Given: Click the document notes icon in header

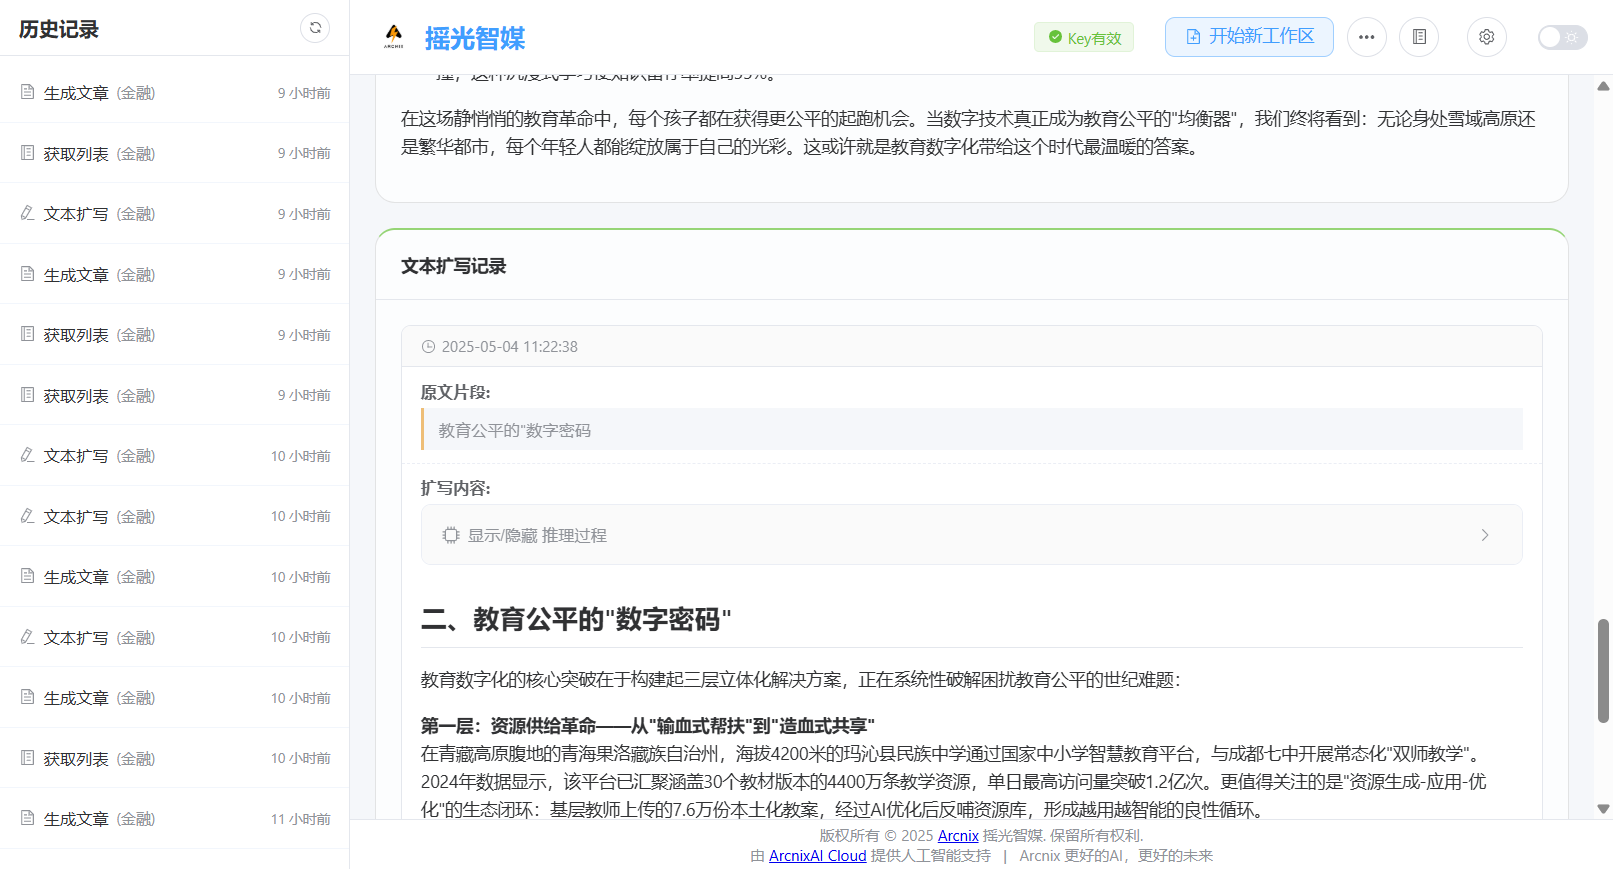Looking at the screenshot, I should click(x=1418, y=37).
